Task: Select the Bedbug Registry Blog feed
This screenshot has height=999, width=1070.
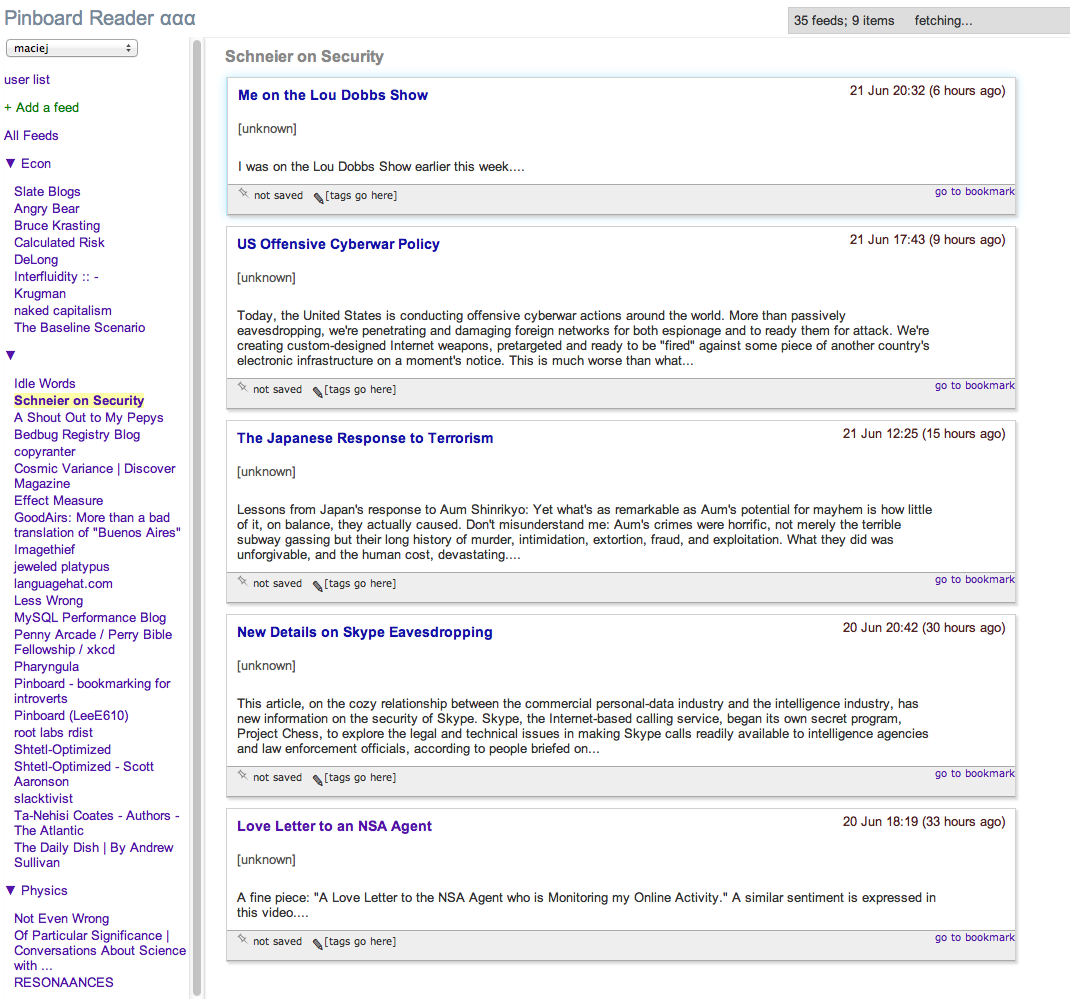Action: [x=77, y=434]
